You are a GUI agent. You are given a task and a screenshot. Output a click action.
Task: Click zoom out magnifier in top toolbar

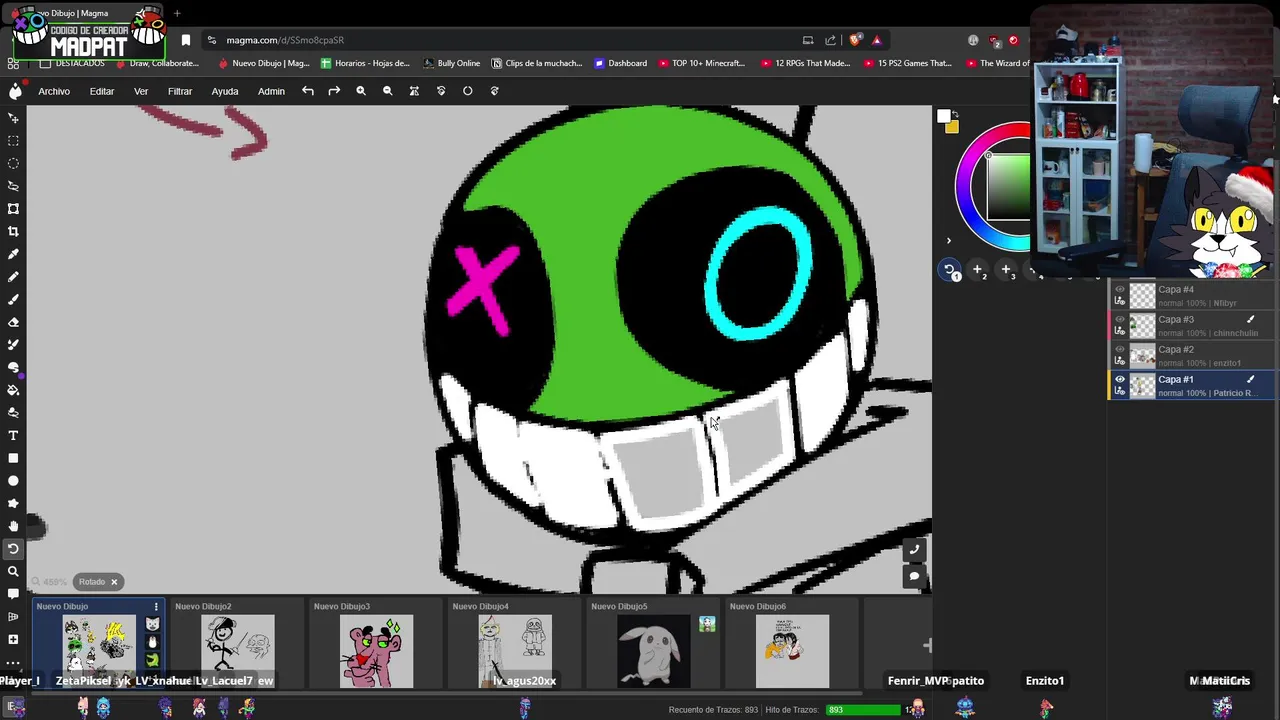coord(388,91)
